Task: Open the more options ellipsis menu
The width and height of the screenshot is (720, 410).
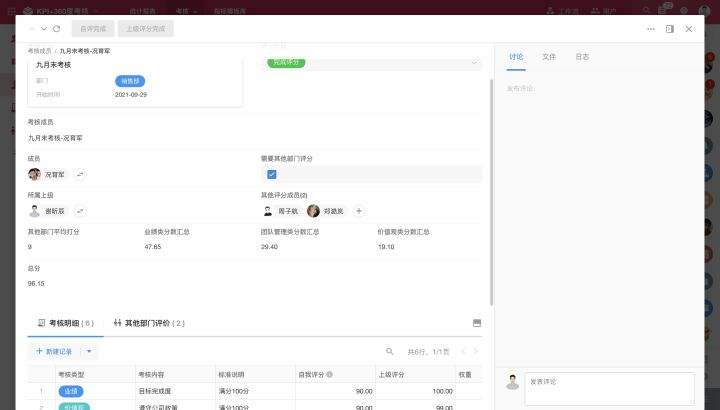Action: (x=651, y=29)
